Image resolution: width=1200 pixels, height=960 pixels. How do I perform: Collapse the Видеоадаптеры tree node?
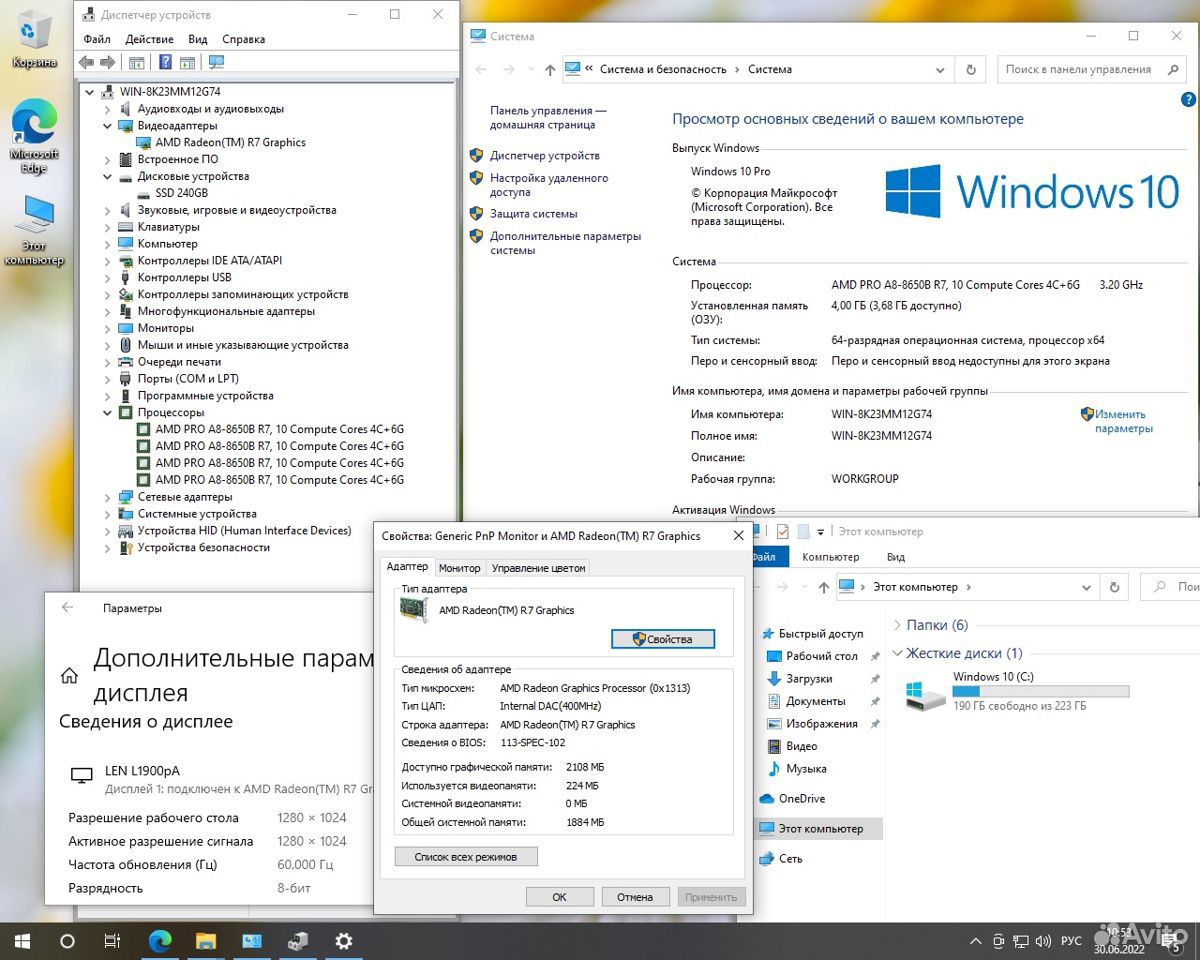(108, 126)
